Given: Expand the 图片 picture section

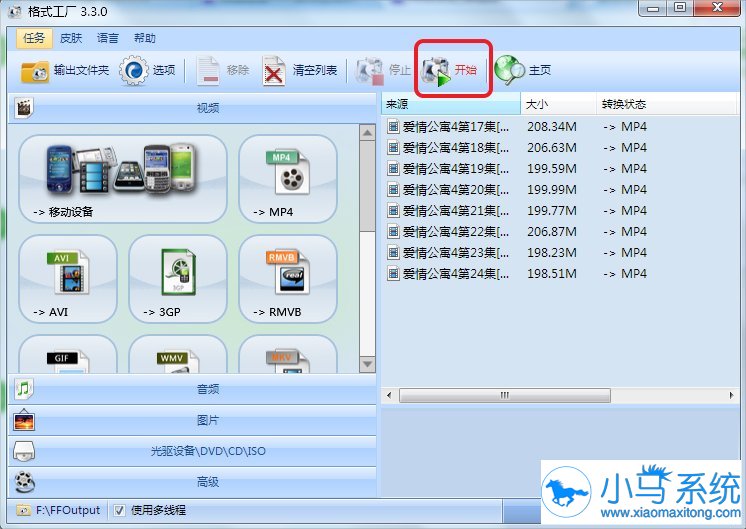Looking at the screenshot, I should (x=192, y=420).
